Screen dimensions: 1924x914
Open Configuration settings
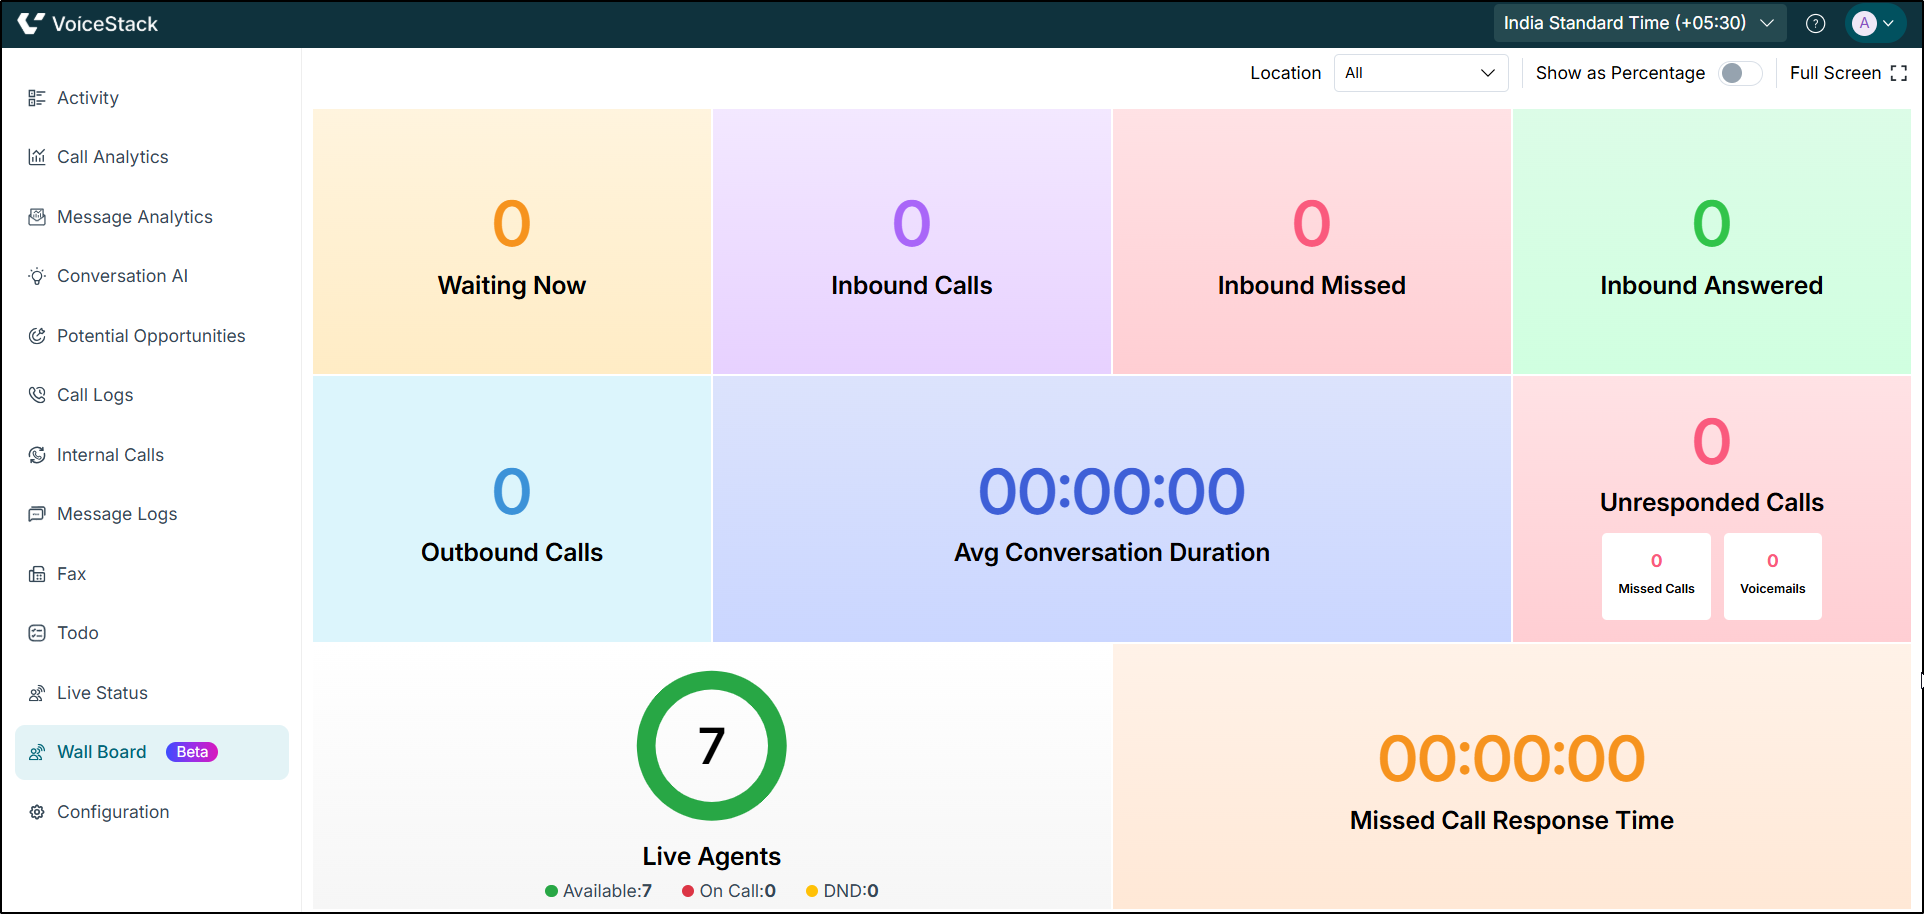pos(112,811)
